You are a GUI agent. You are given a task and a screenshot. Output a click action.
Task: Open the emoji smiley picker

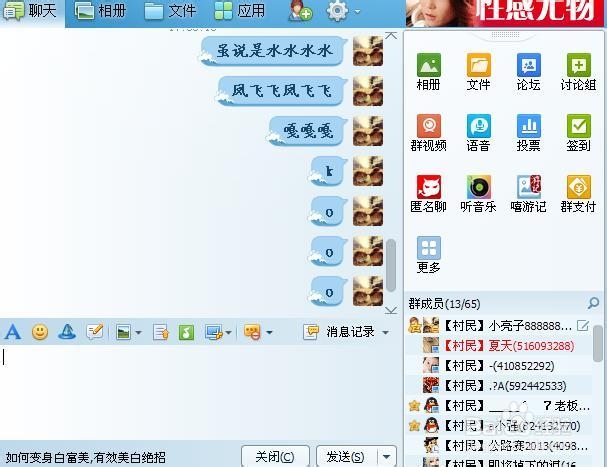[40, 332]
